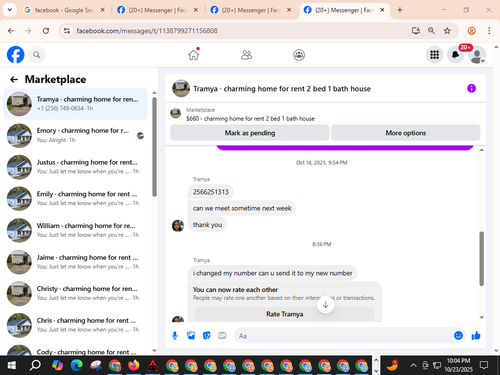Image resolution: width=500 pixels, height=375 pixels.
Task: Open the Windows Start menu
Action: tap(11, 366)
